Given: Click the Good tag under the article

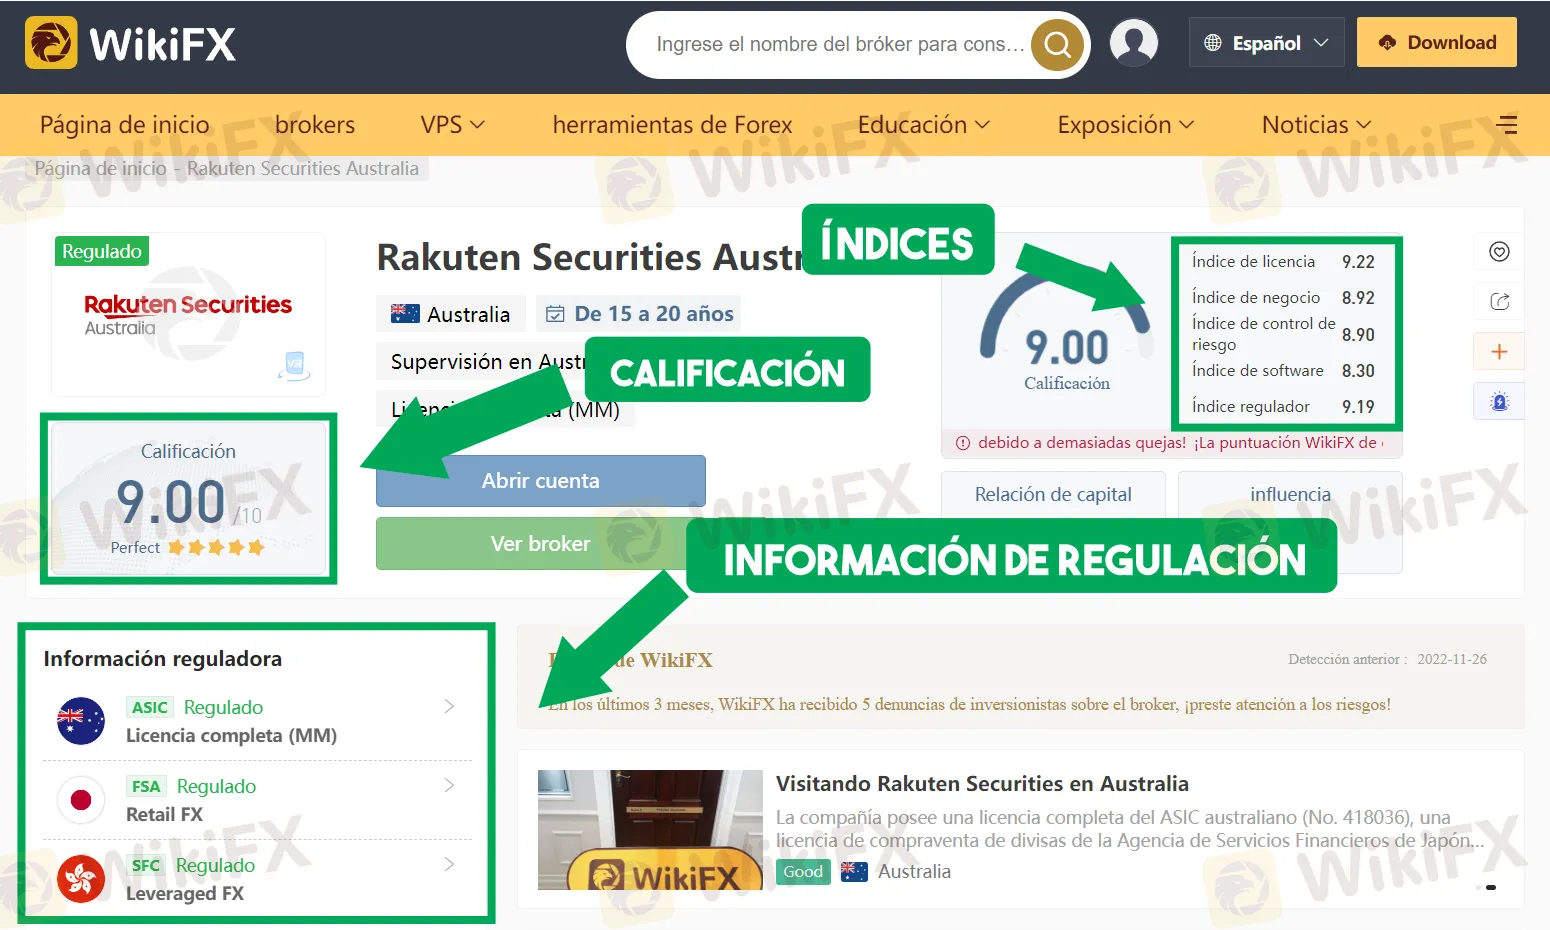Looking at the screenshot, I should point(803,872).
